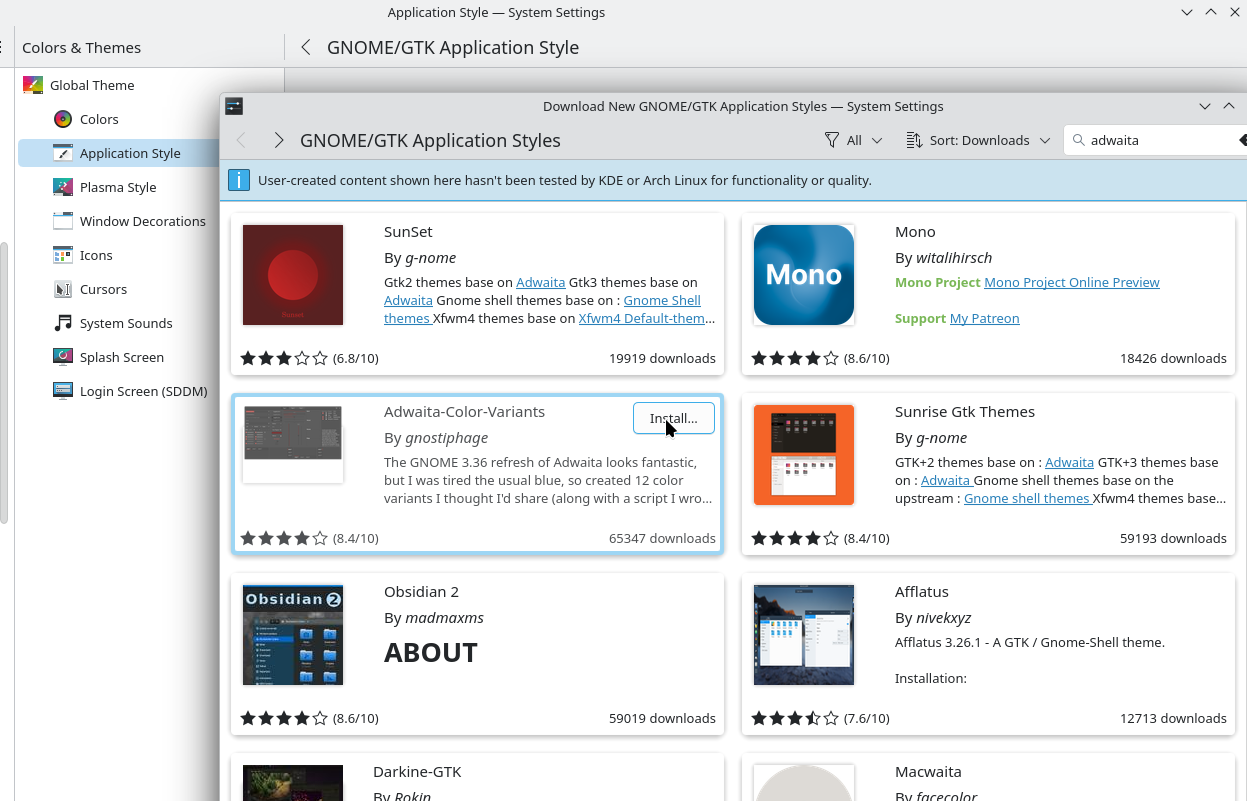This screenshot has height=801, width=1247.
Task: Click author name witalihirsch
Action: pos(954,258)
